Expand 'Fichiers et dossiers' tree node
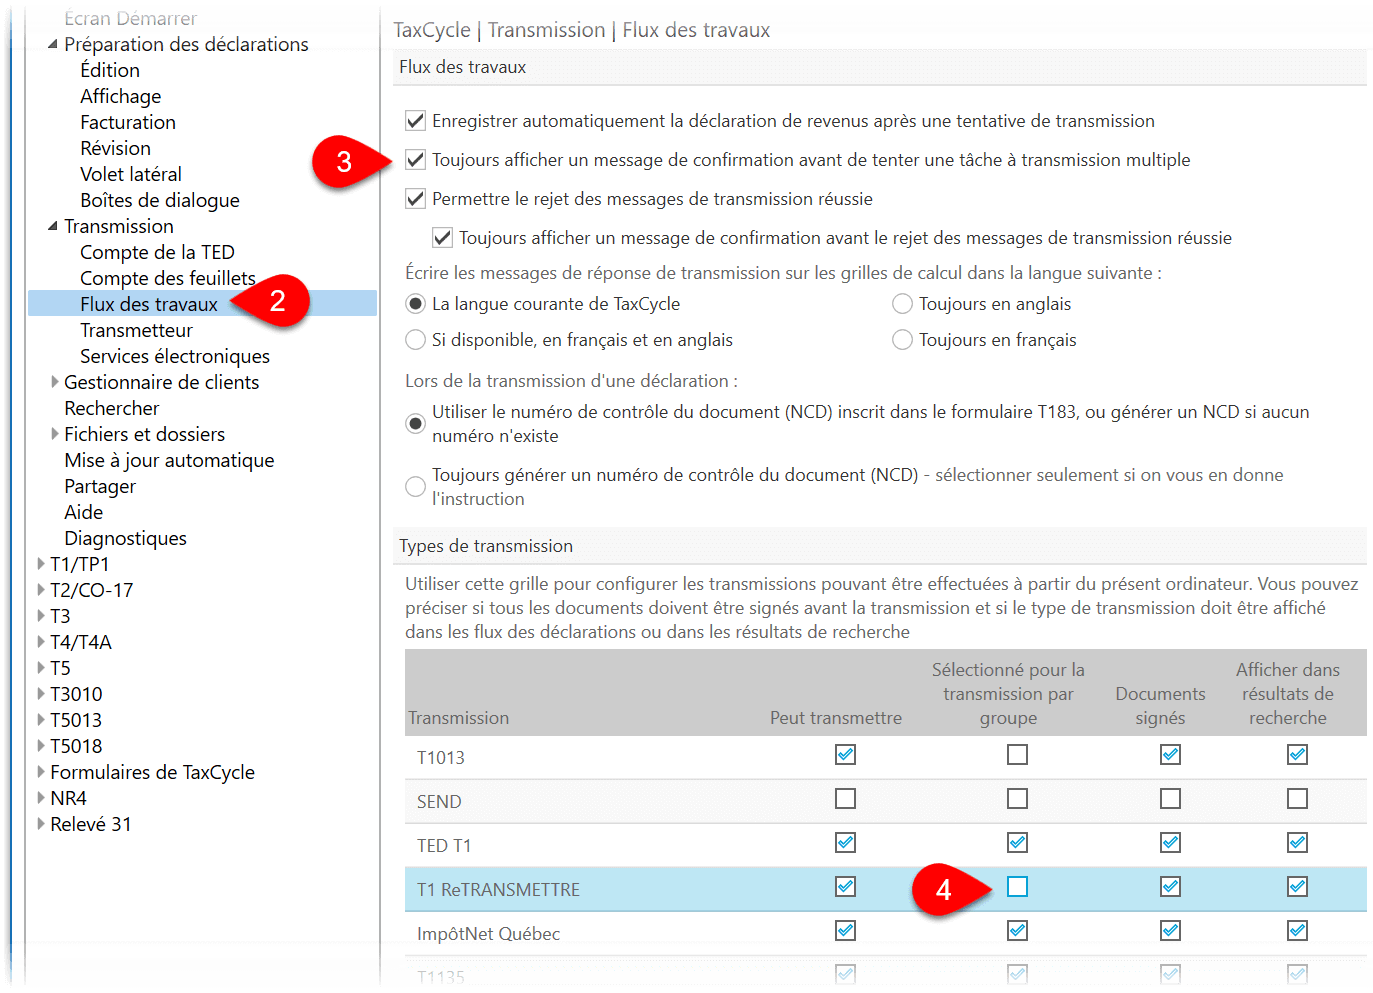This screenshot has height=993, width=1373. click(x=54, y=434)
